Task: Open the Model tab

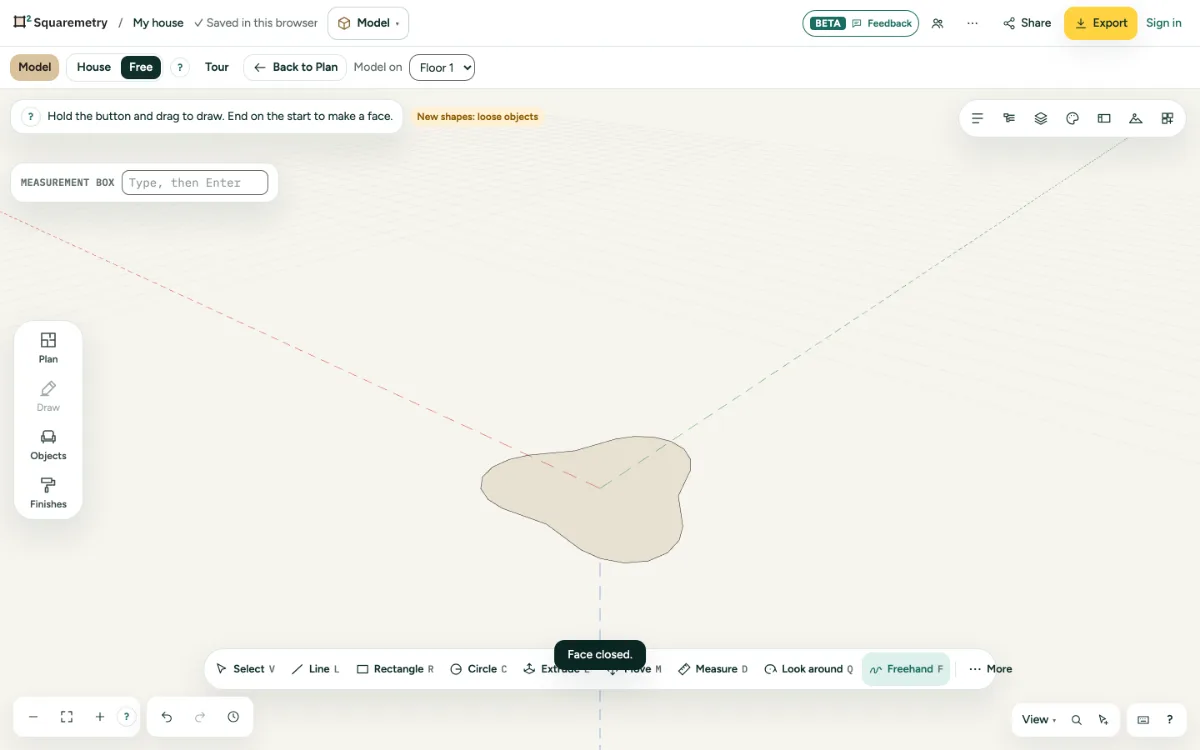Action: tap(34, 67)
